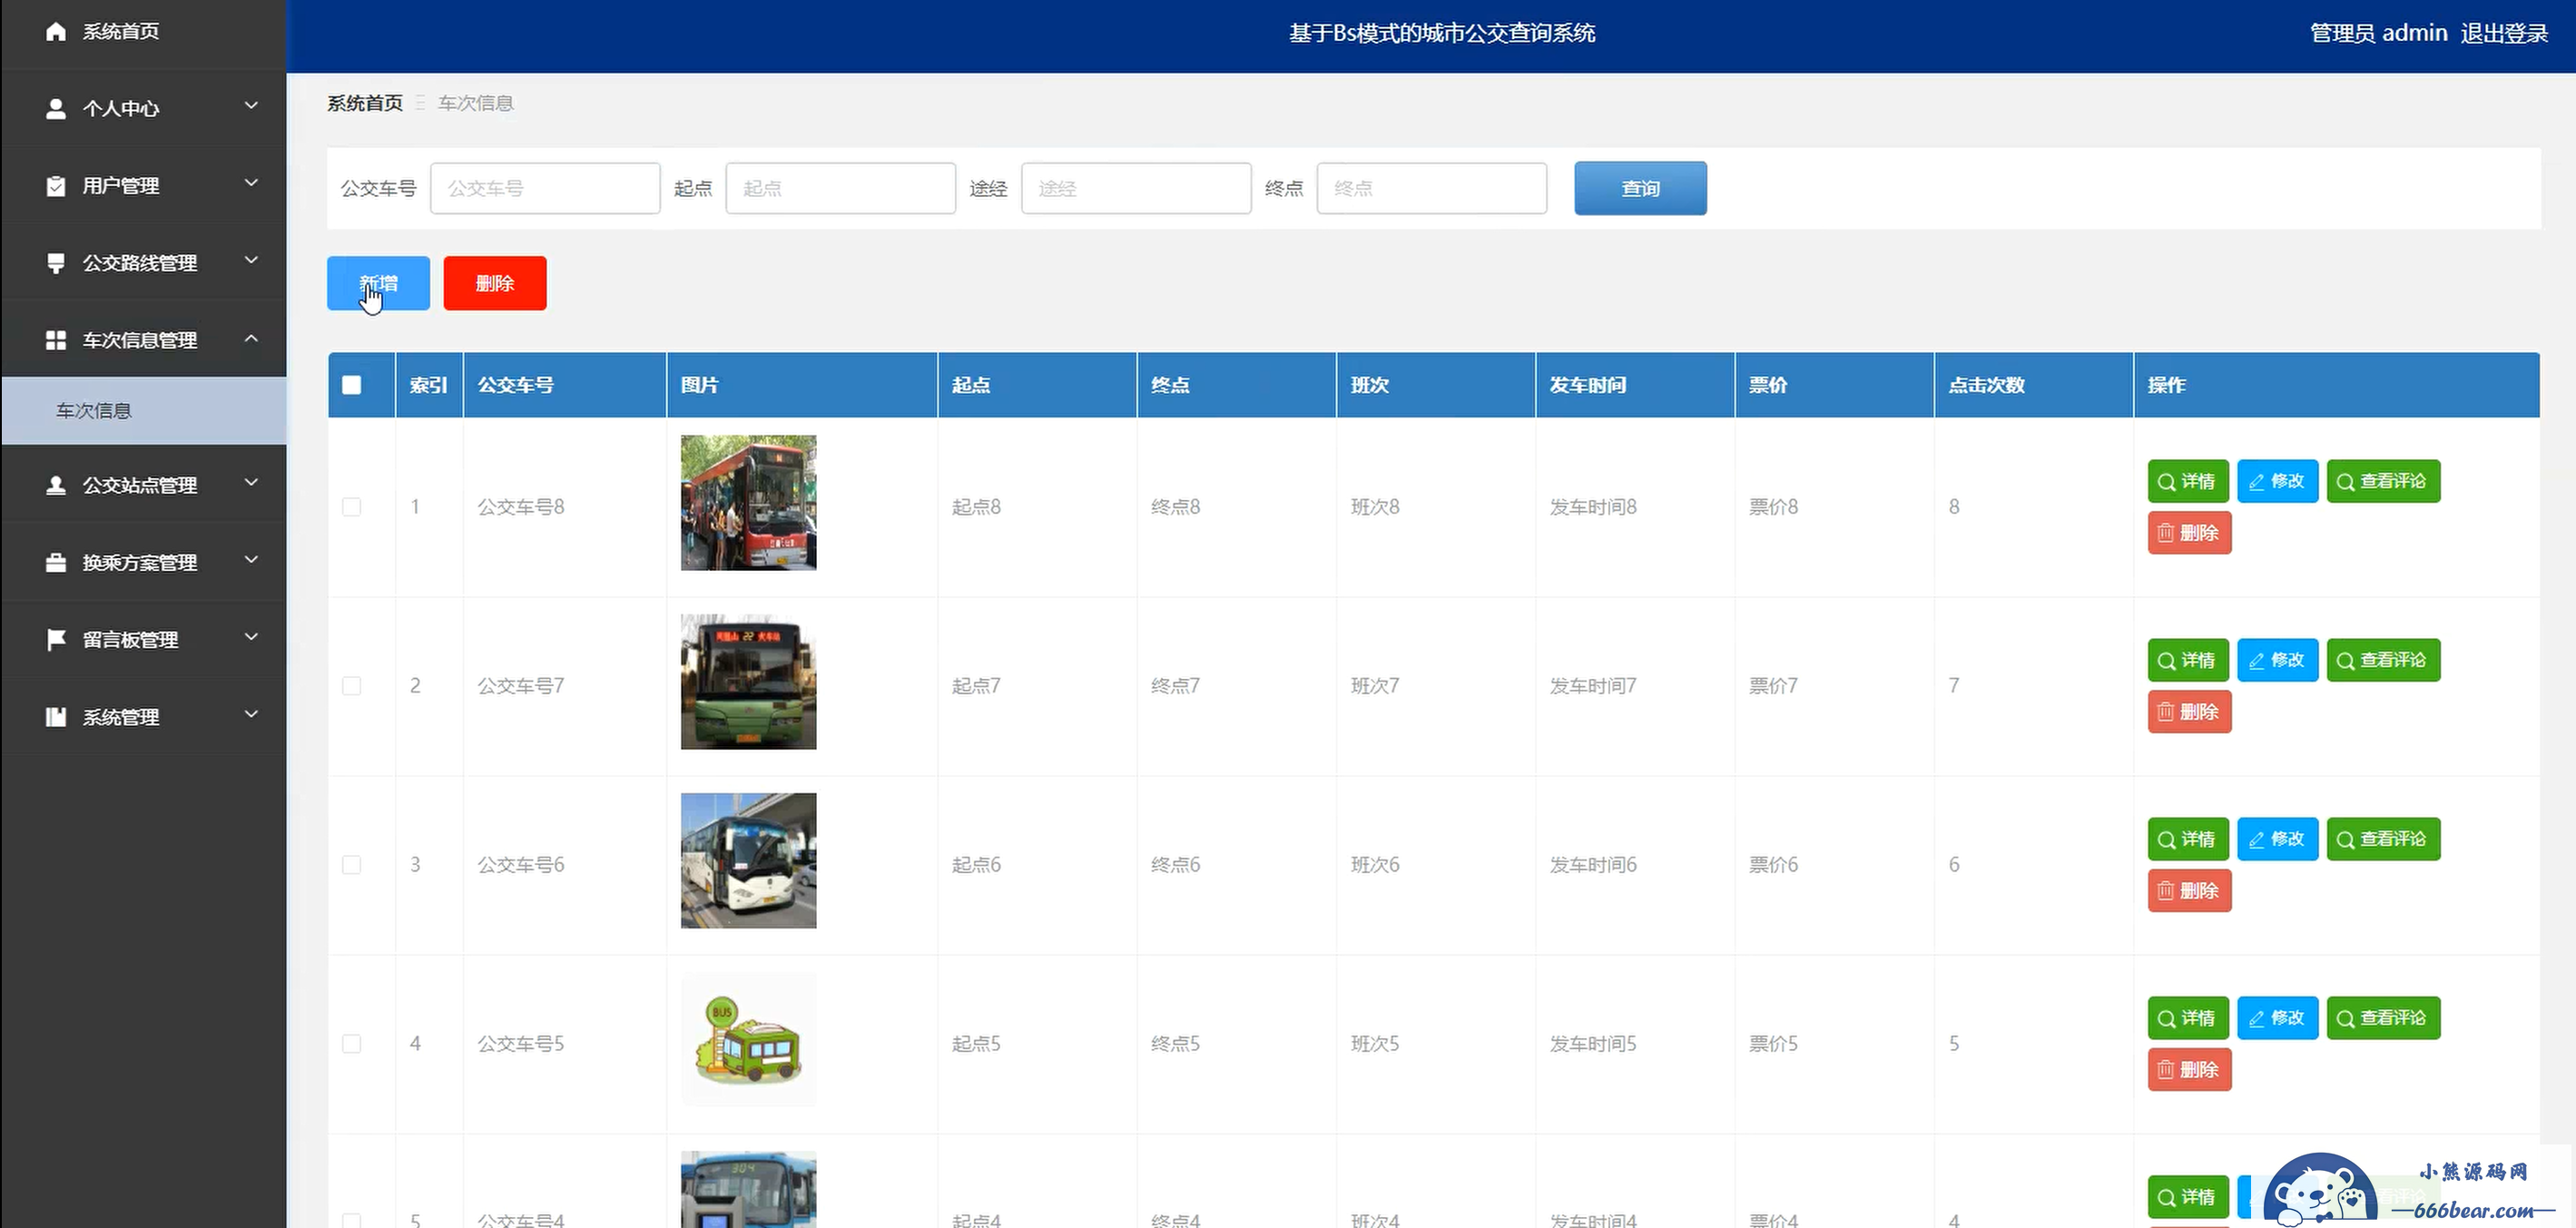Open the bus thumbnail for 公交车号8
This screenshot has height=1228, width=2576.
748,503
